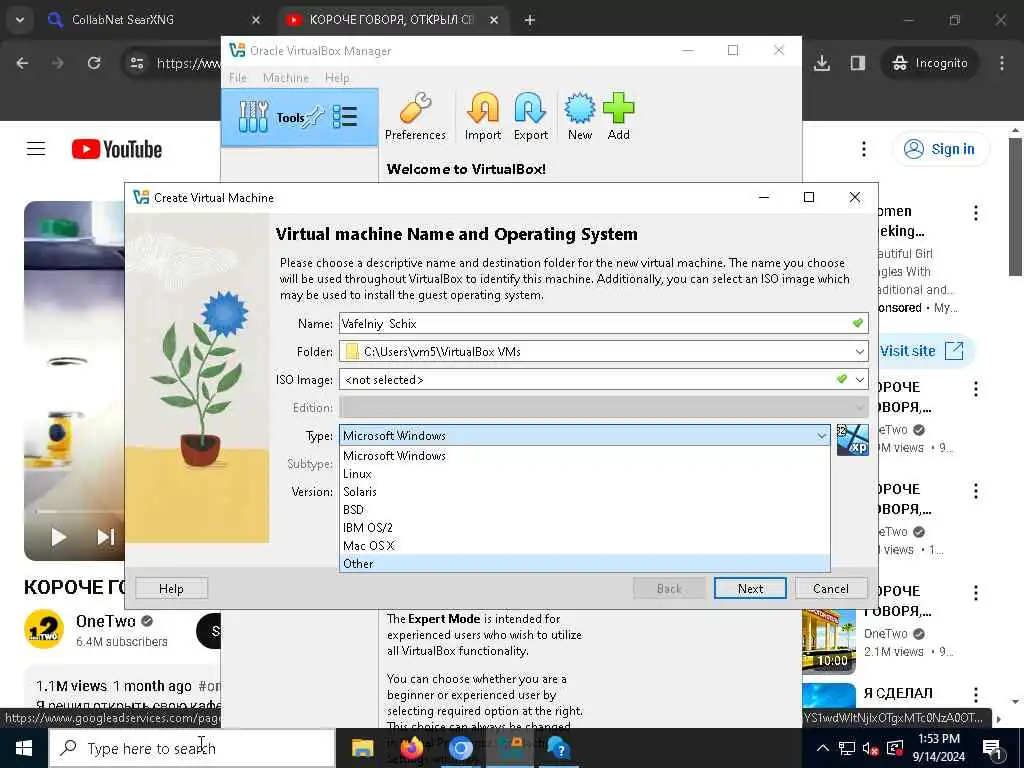Open a new browser tab
Screen dimensions: 1024x768
[x=530, y=20]
